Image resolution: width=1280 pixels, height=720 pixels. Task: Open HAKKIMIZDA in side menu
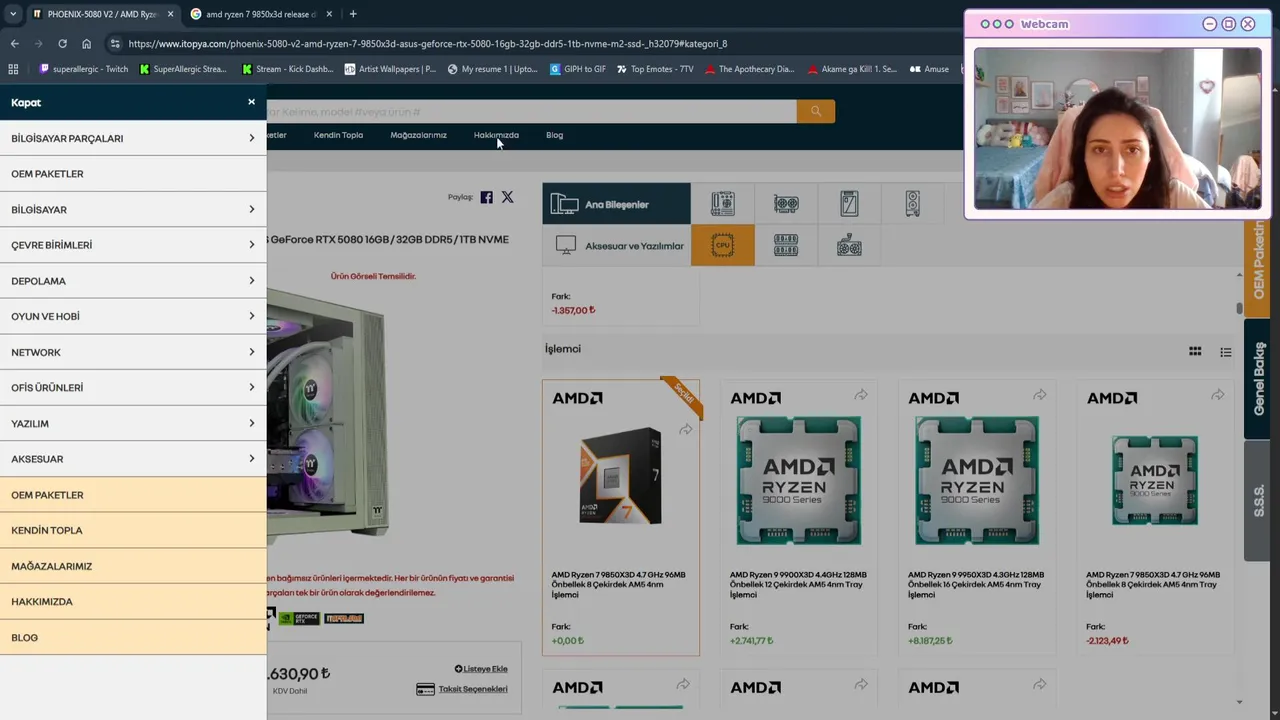(133, 602)
